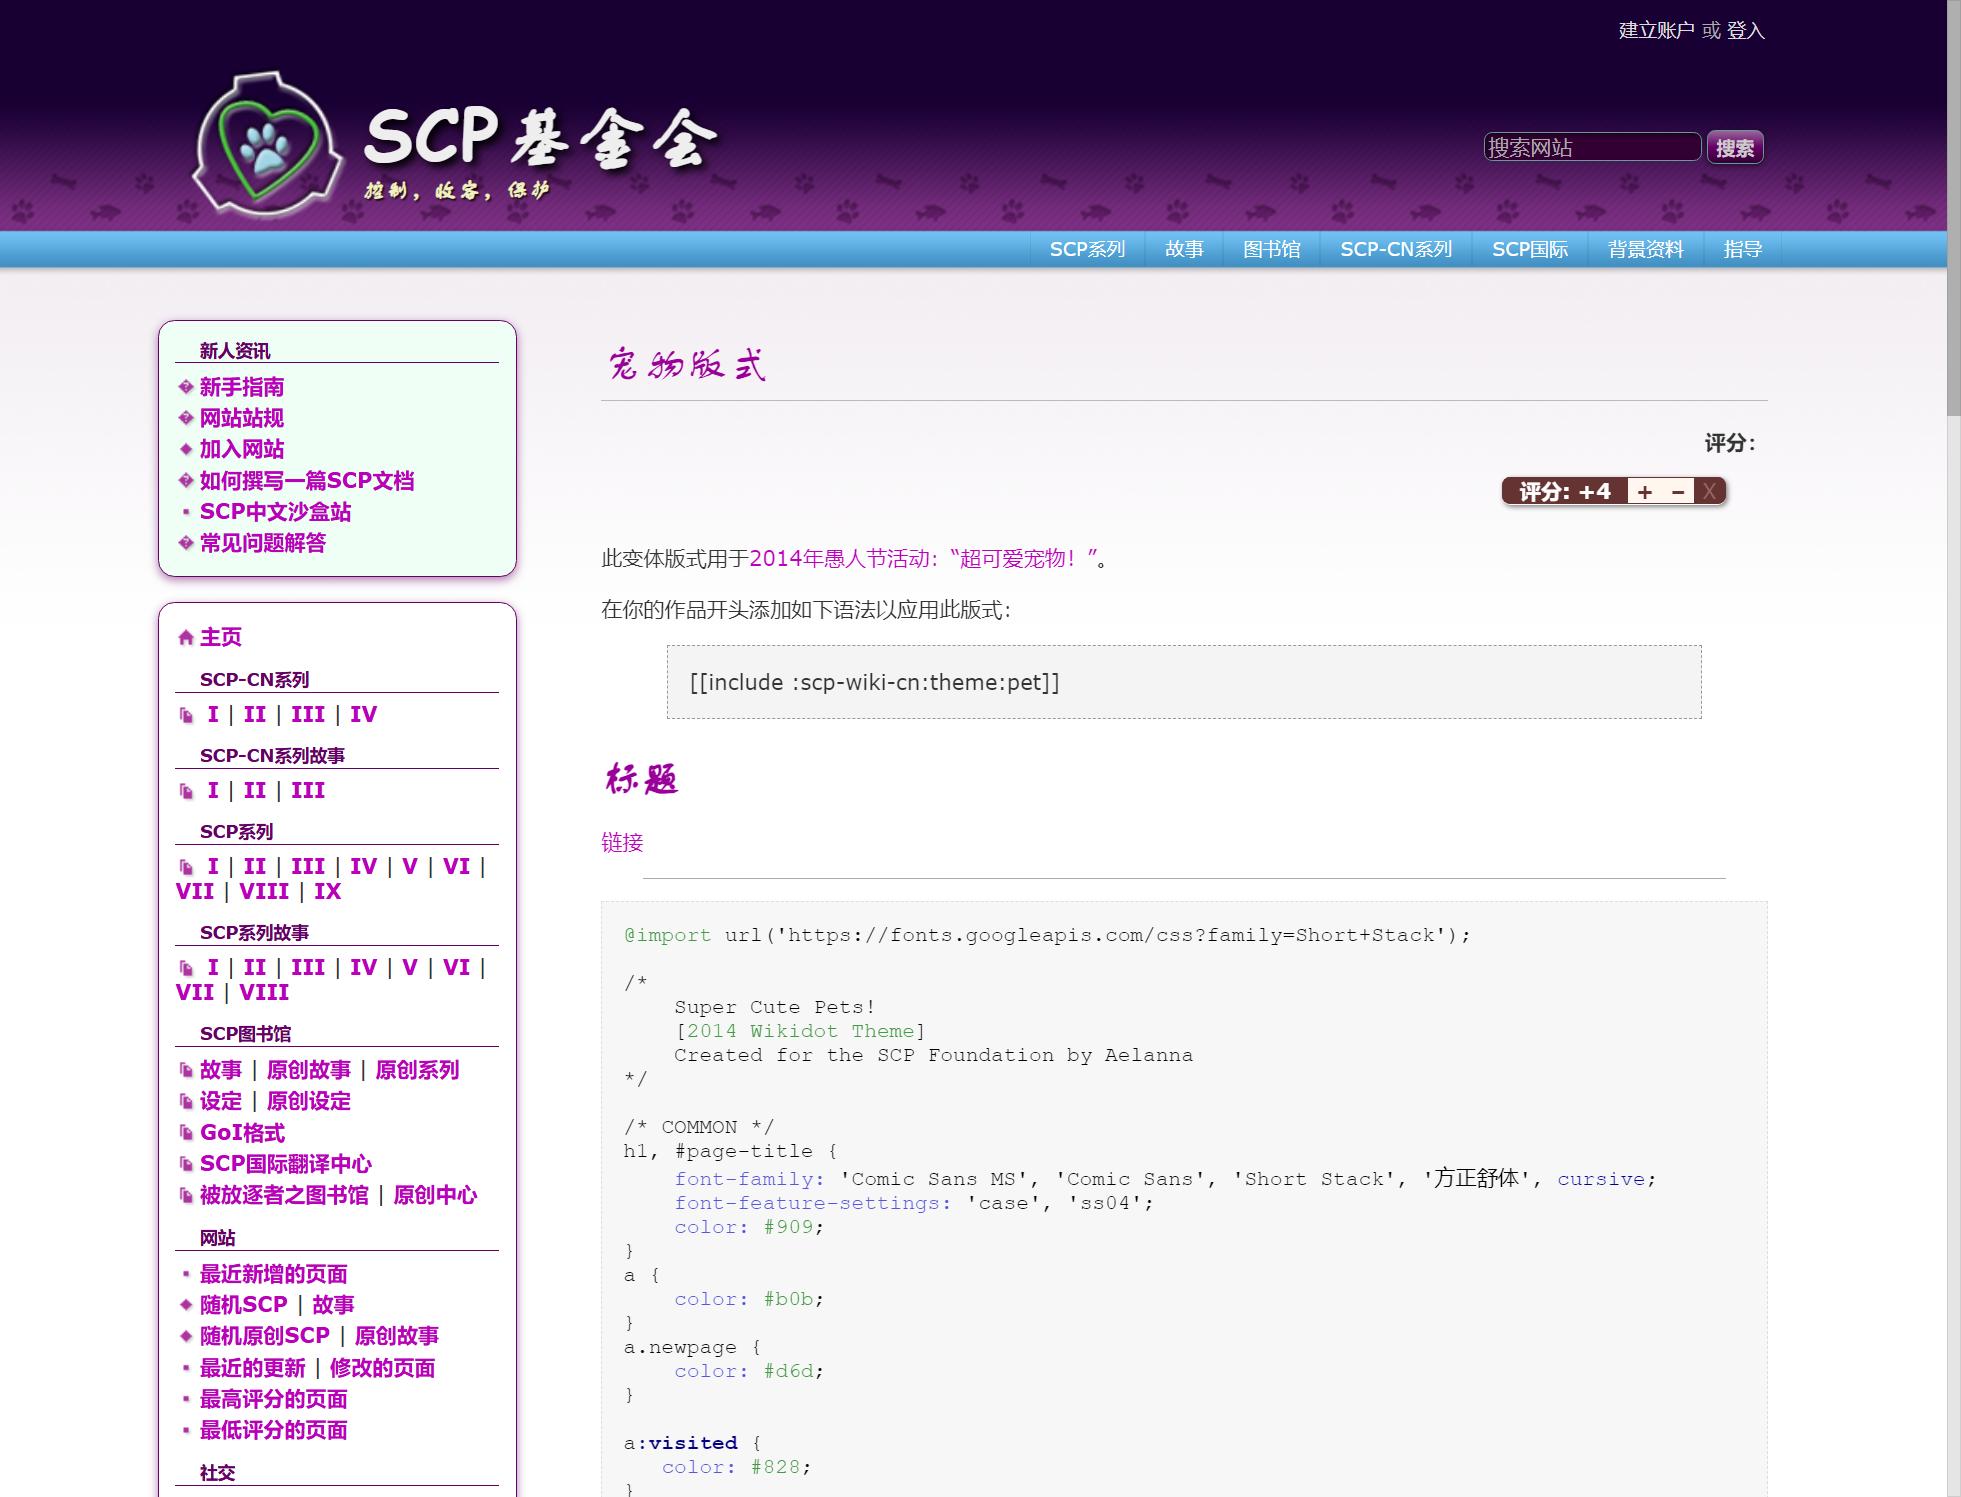Upvote the page with plus button
Image resolution: width=1961 pixels, height=1497 pixels.
tap(1645, 491)
